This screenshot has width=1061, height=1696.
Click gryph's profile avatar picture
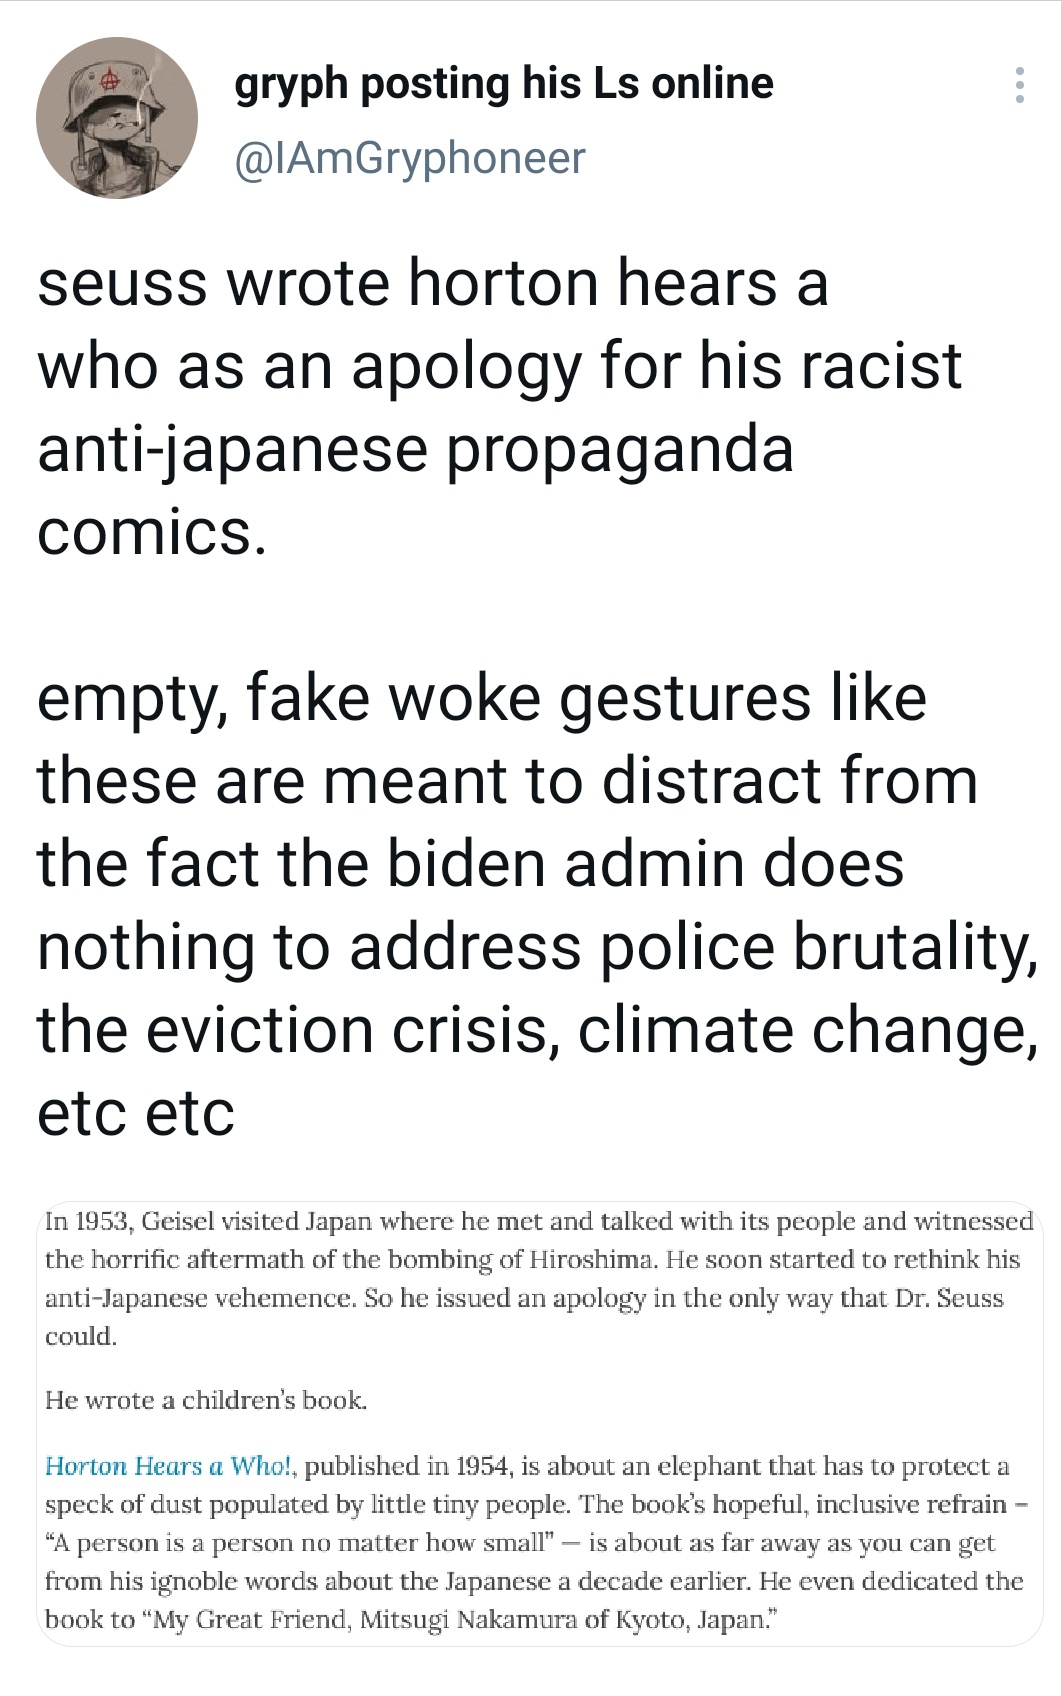117,118
